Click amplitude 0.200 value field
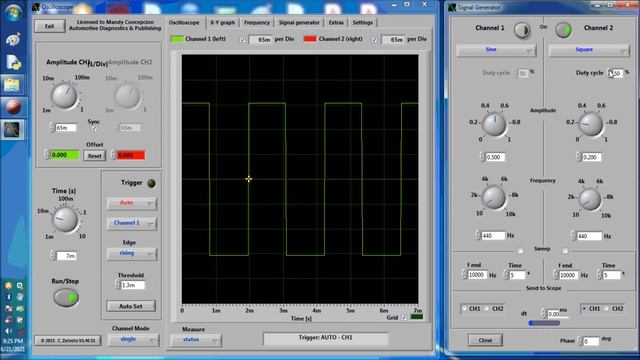640x360 pixels. (592, 157)
